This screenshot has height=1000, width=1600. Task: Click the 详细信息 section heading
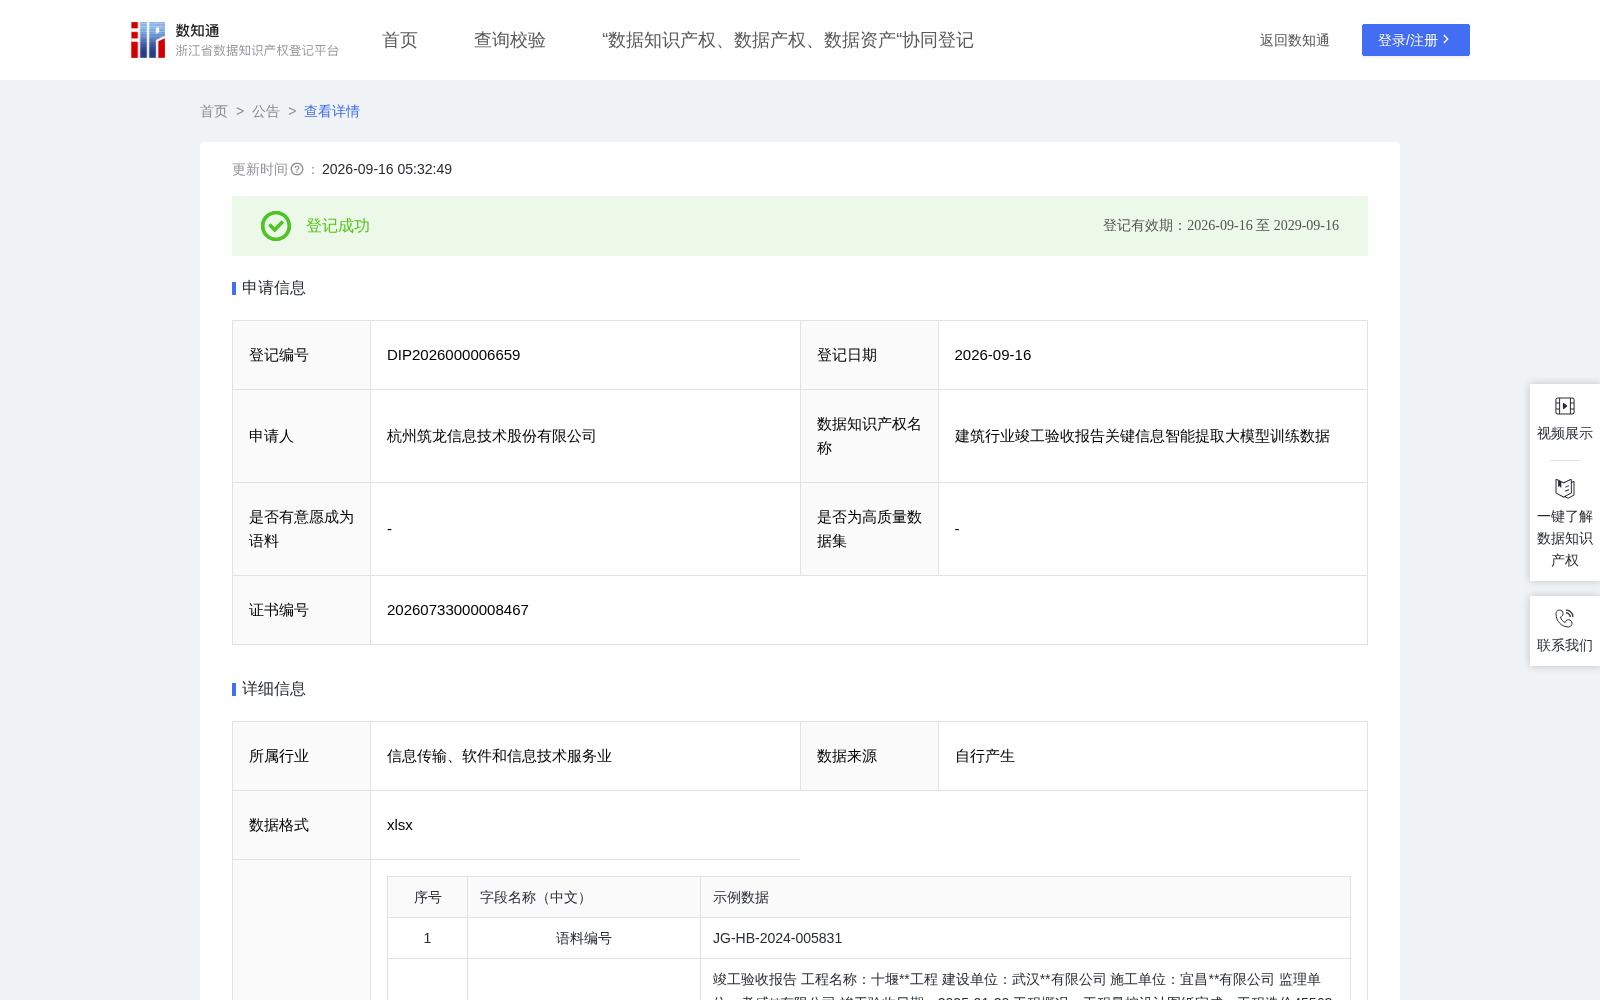(x=274, y=689)
